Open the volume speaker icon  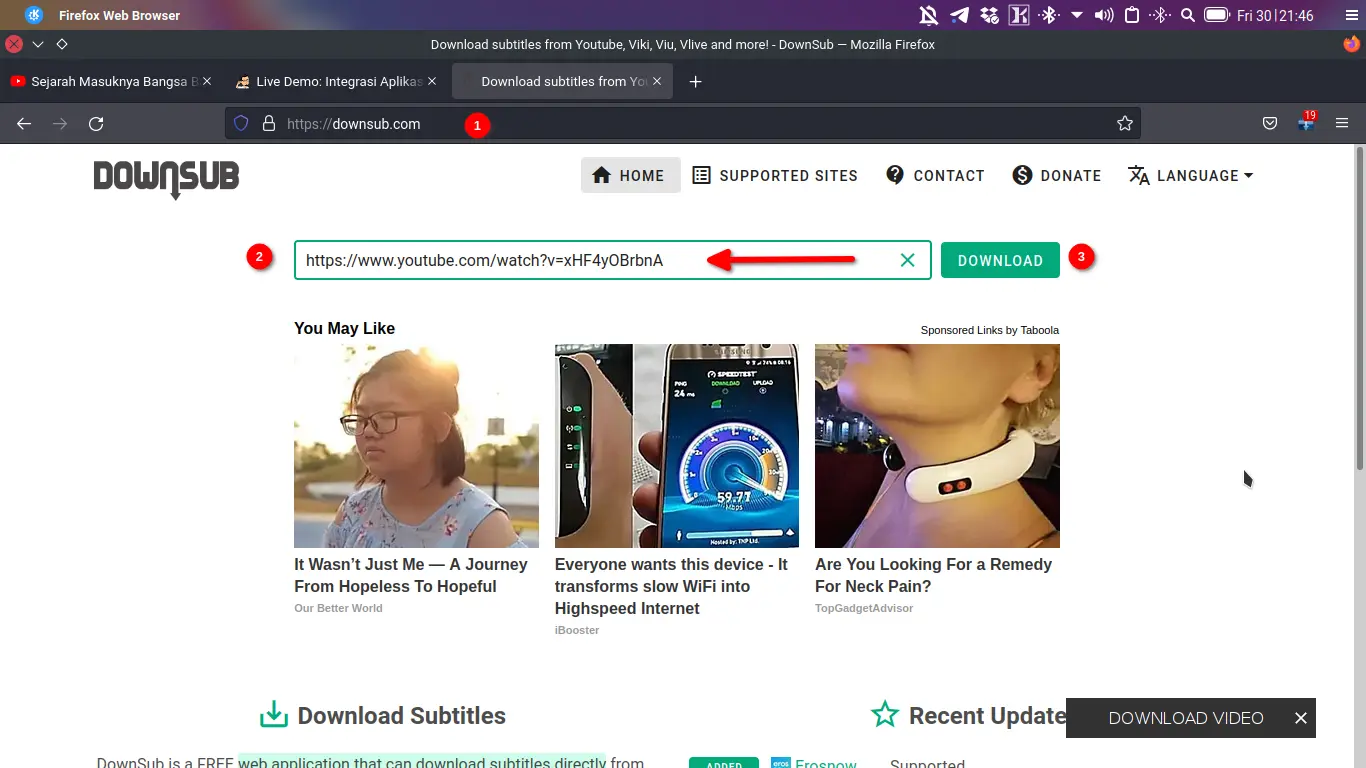[x=1104, y=15]
